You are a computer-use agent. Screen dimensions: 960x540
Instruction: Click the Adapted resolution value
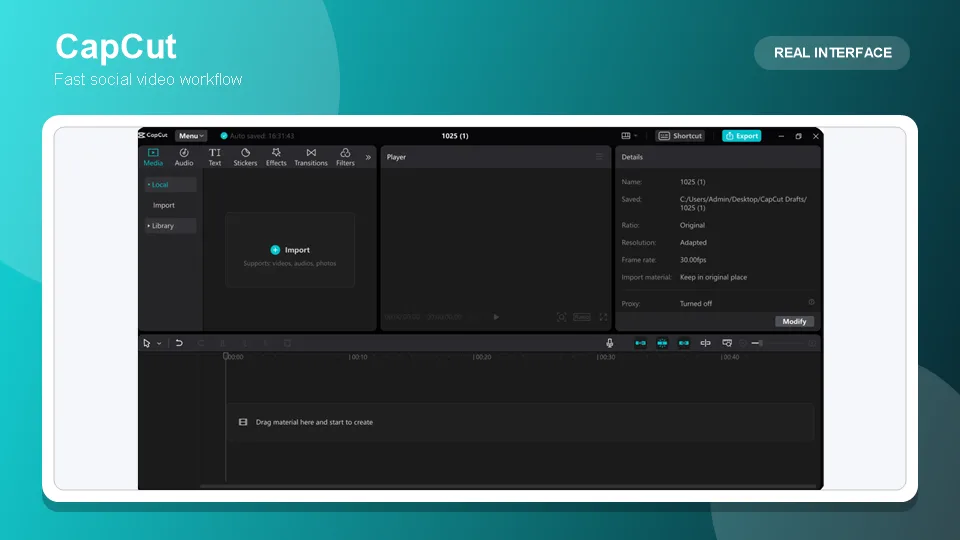coord(693,242)
